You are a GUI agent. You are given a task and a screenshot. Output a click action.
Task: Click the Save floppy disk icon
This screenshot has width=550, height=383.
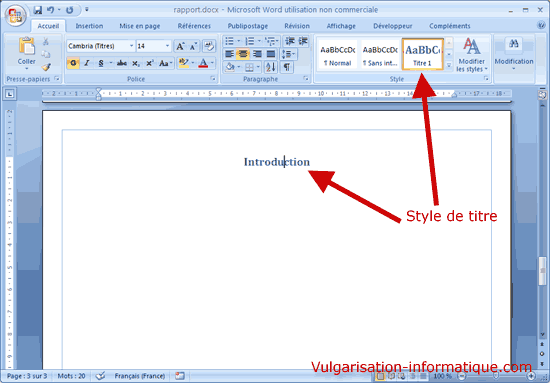point(38,10)
